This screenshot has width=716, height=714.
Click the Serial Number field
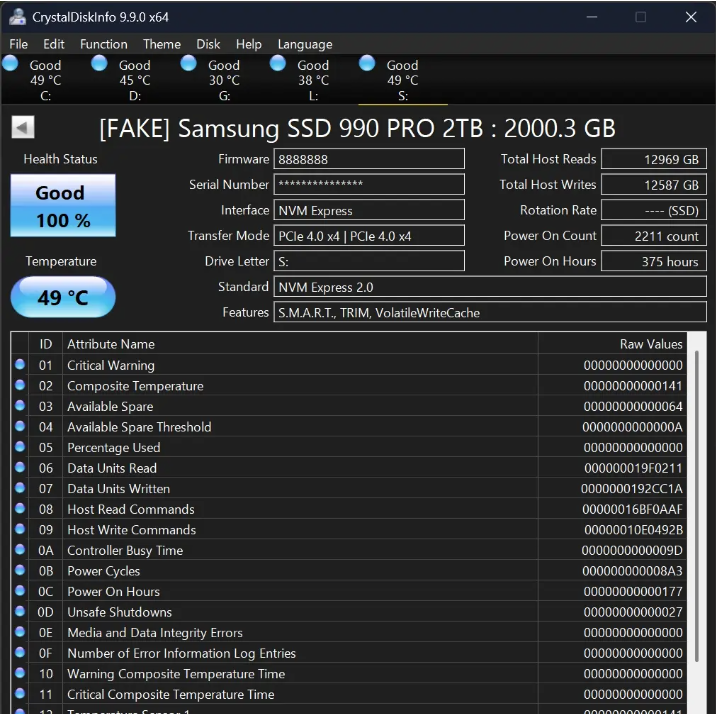[369, 184]
